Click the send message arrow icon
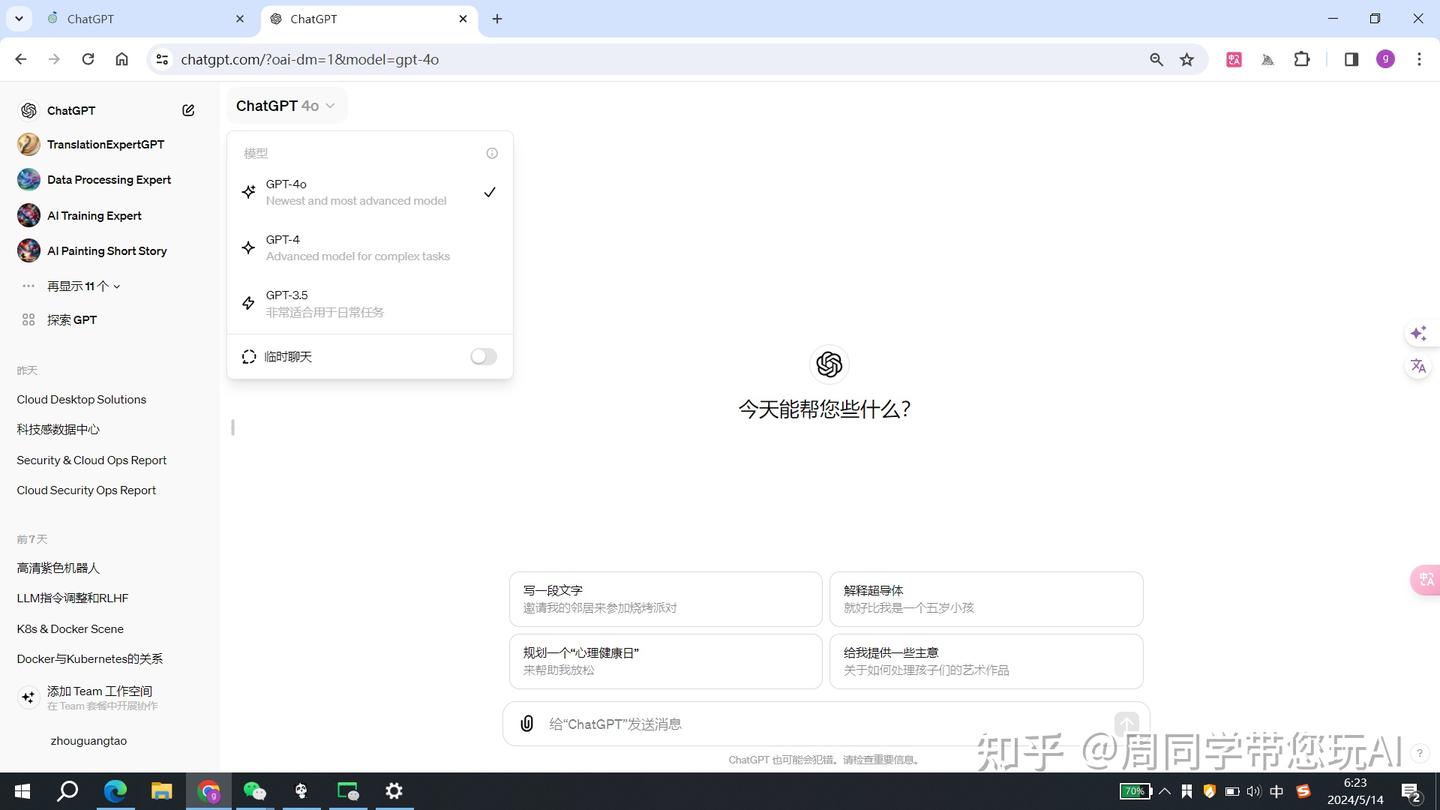The width and height of the screenshot is (1440, 810). 1125,723
